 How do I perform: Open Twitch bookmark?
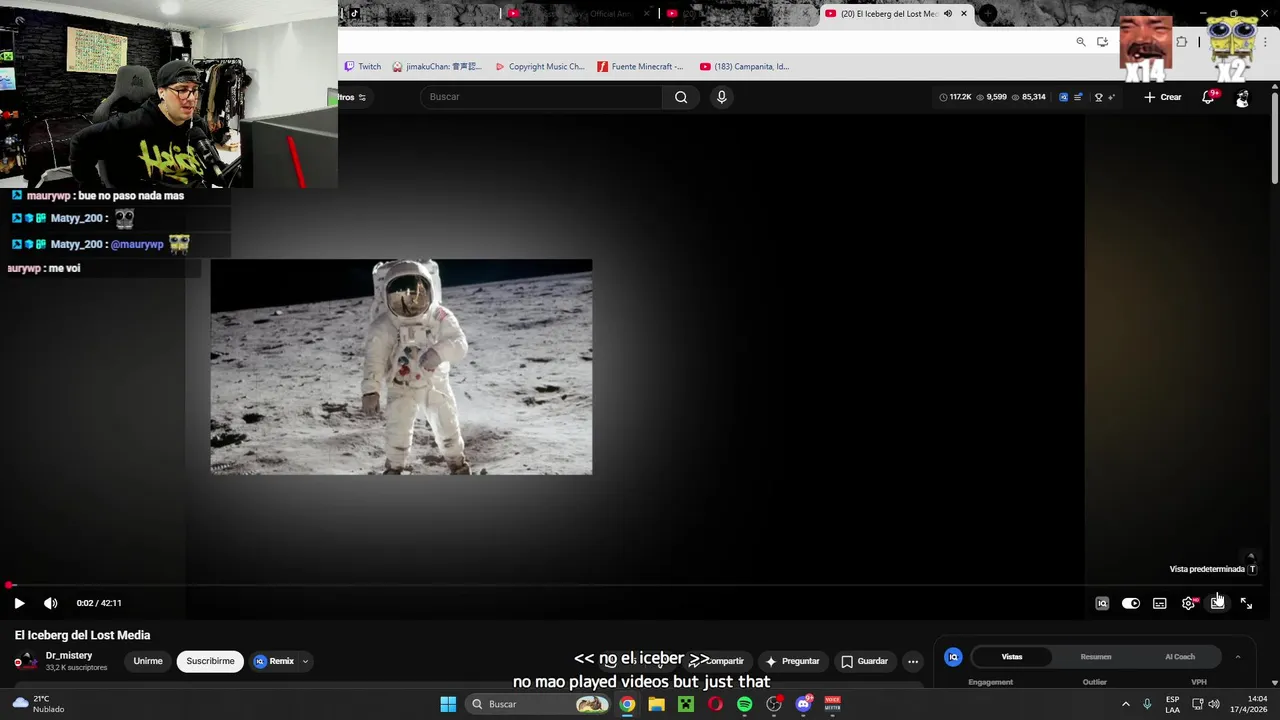(363, 67)
